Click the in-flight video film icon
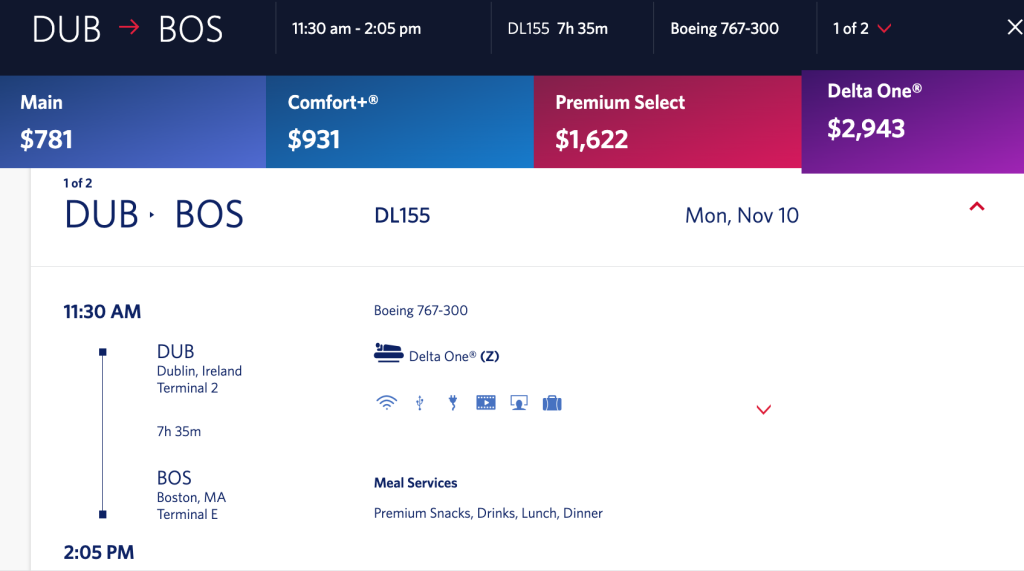 pos(486,403)
